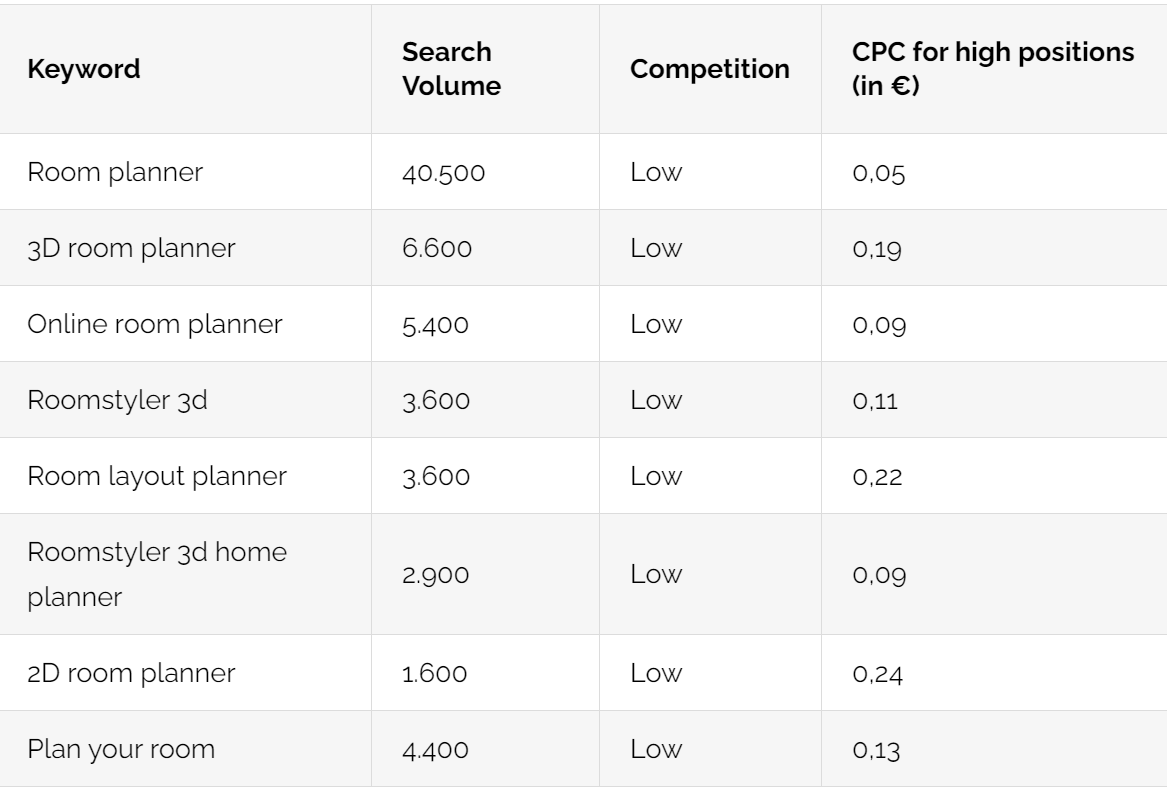Click the CPC for high positions header
The height and width of the screenshot is (787, 1167).
pyautogui.click(x=993, y=68)
